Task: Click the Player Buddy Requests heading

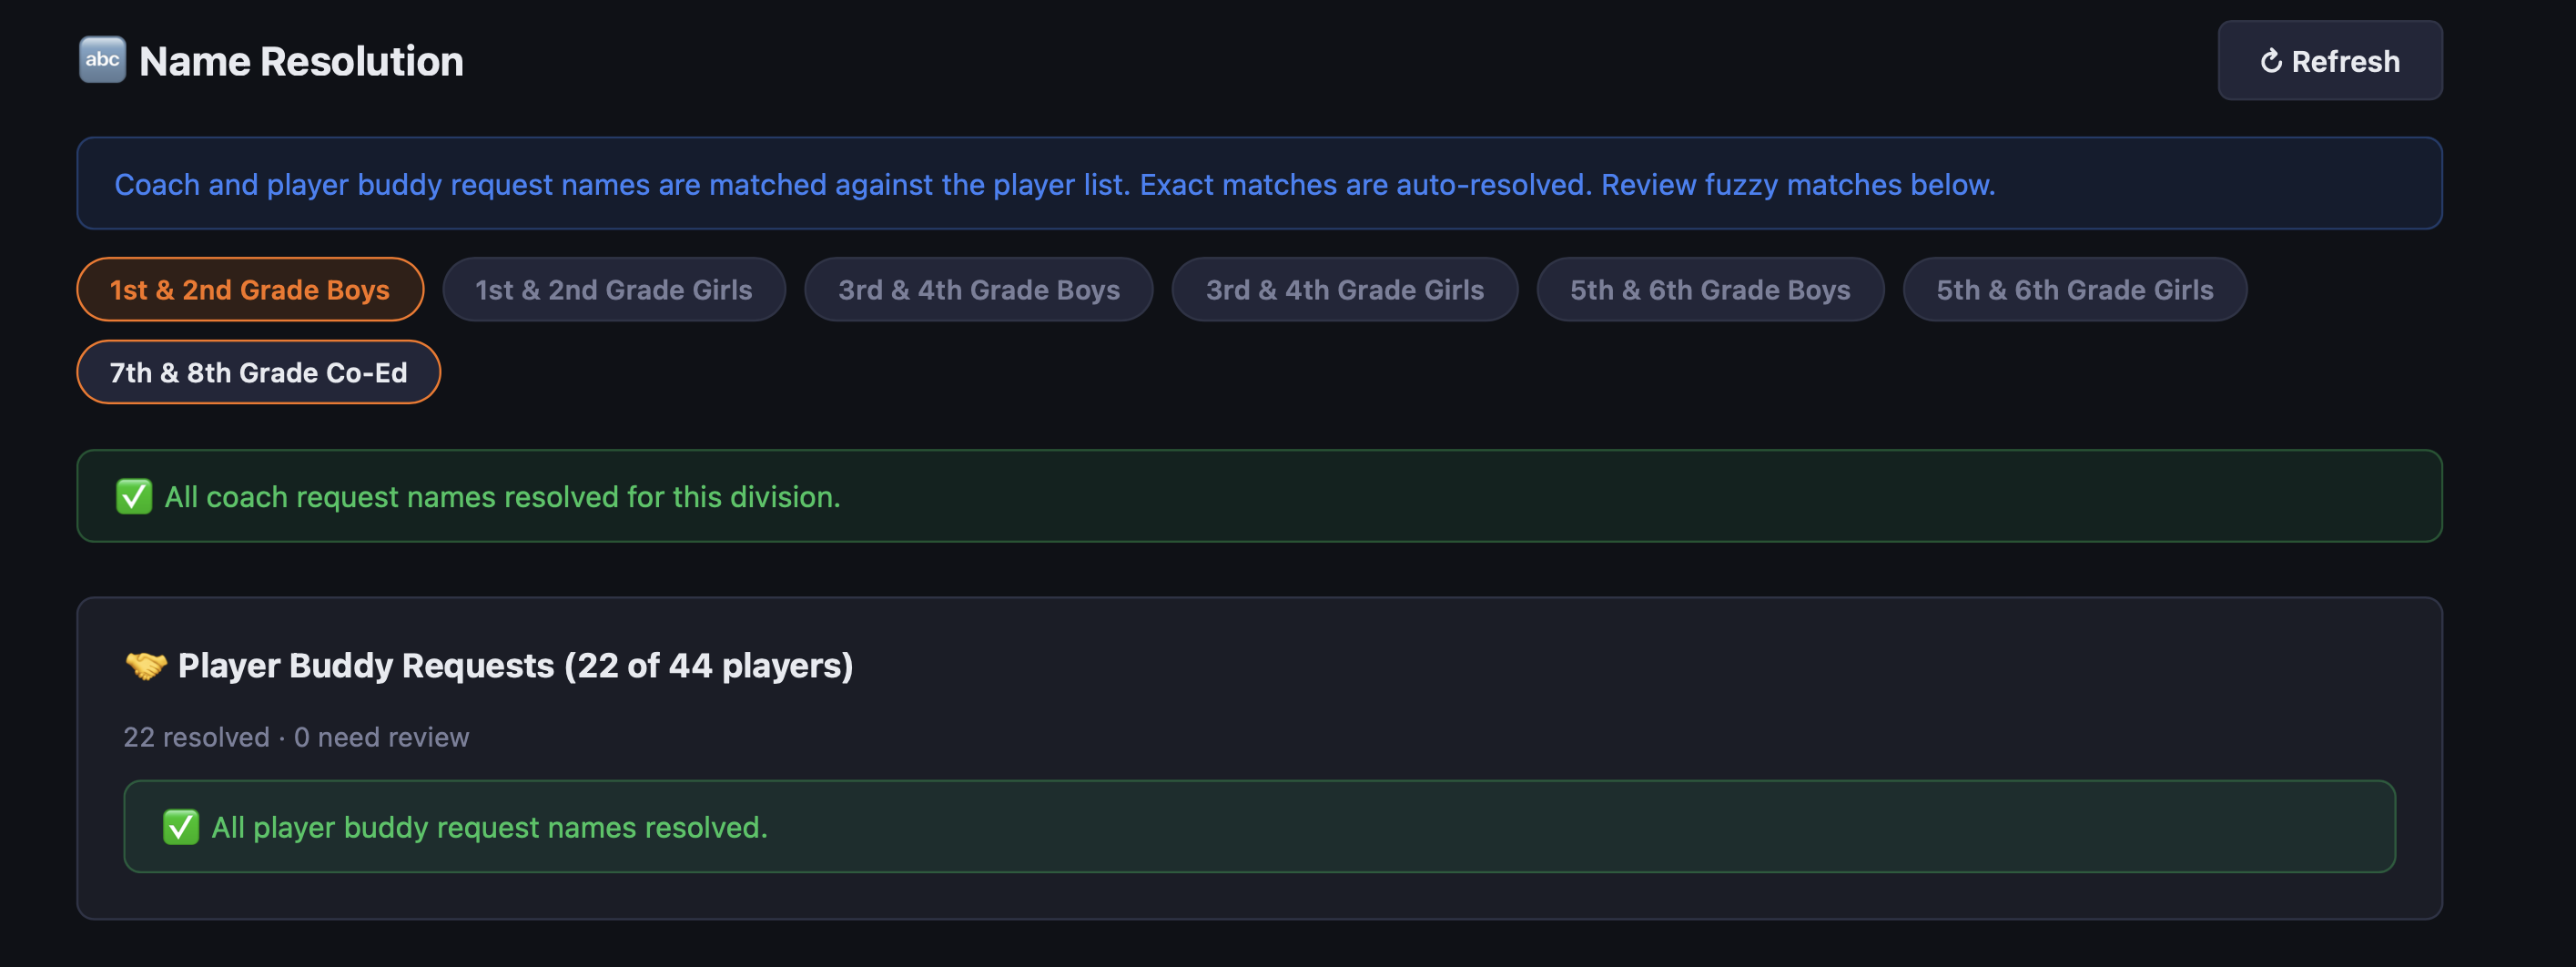Action: (x=515, y=666)
